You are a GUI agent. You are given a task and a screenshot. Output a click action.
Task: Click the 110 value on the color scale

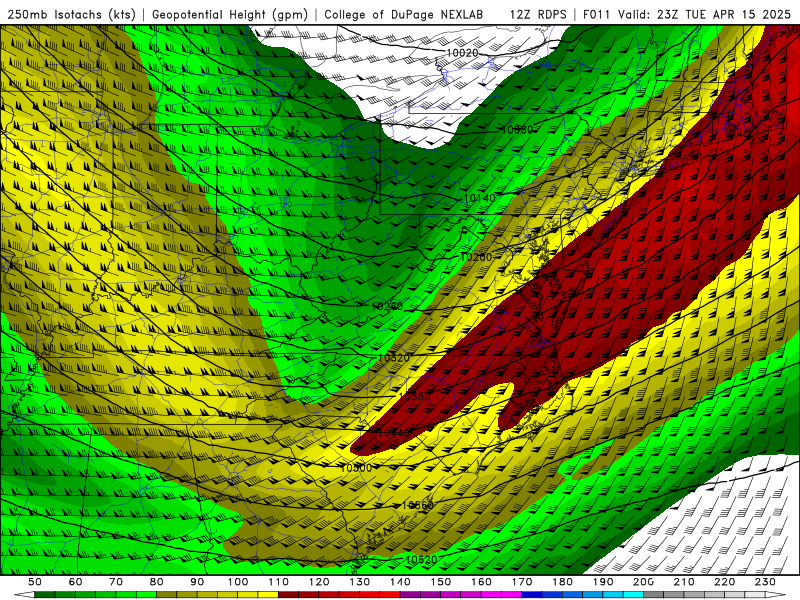tap(279, 582)
